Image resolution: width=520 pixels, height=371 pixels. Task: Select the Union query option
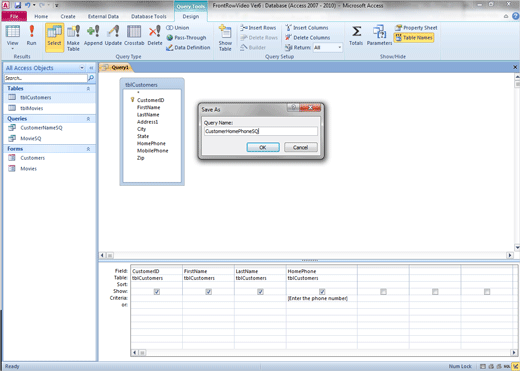[178, 28]
